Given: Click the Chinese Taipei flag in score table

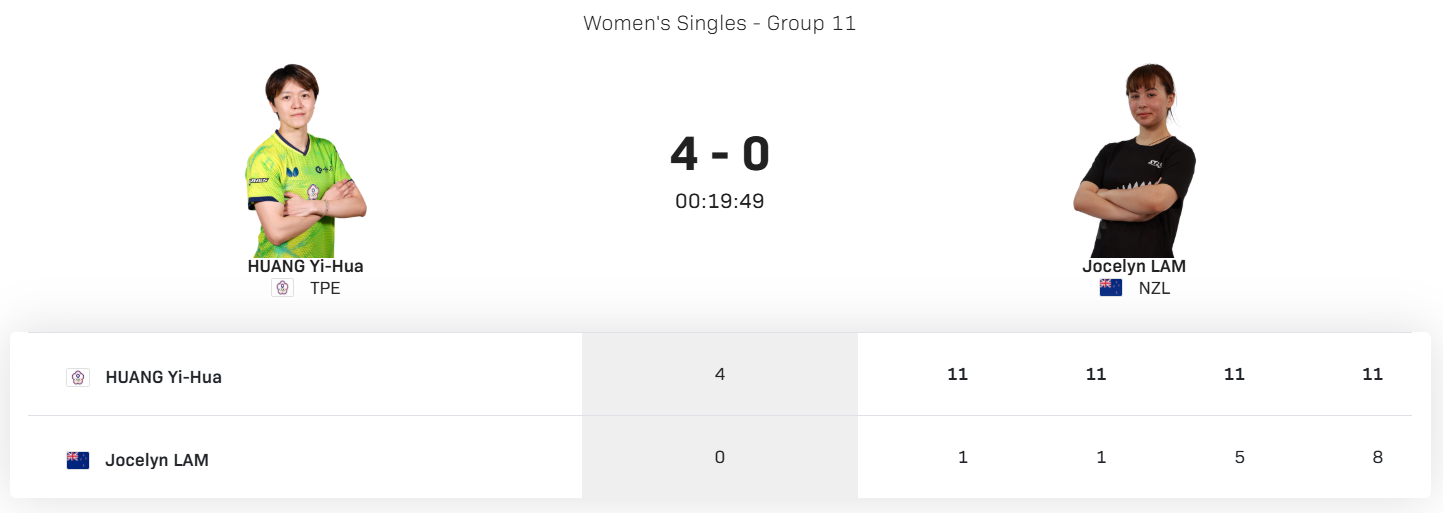Looking at the screenshot, I should [x=78, y=377].
